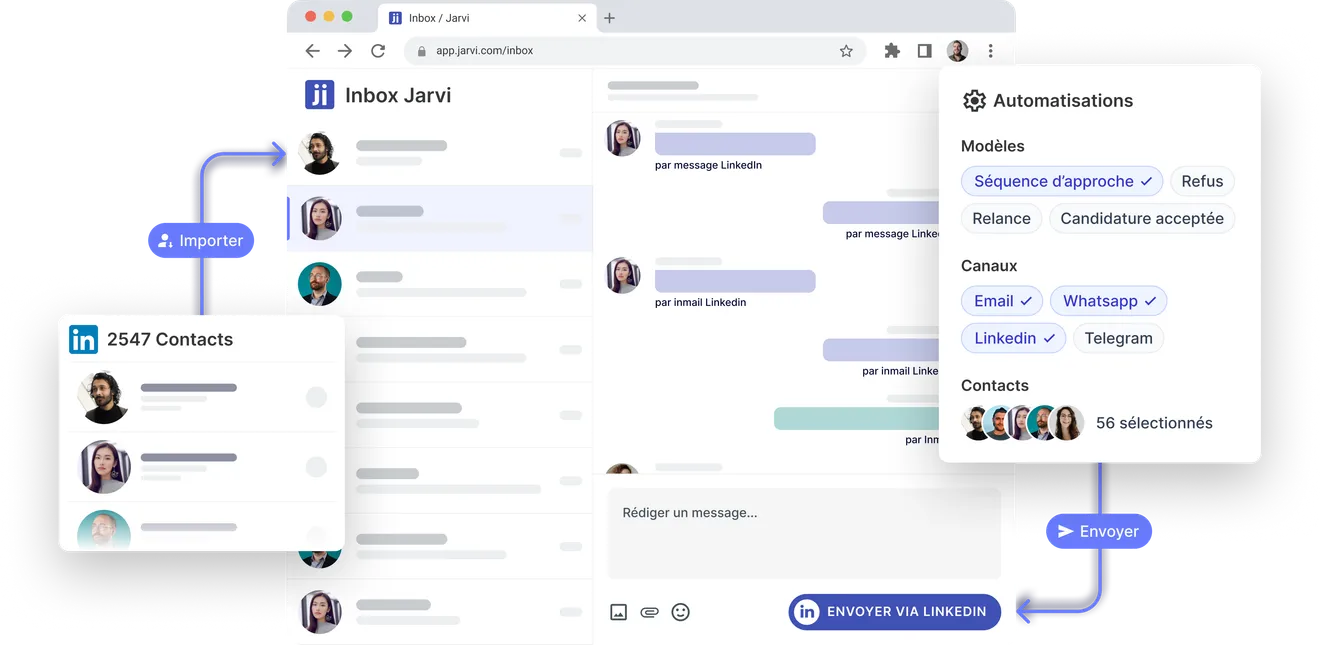Click the browser extensions puzzle icon
The image size is (1320, 645).
[892, 51]
